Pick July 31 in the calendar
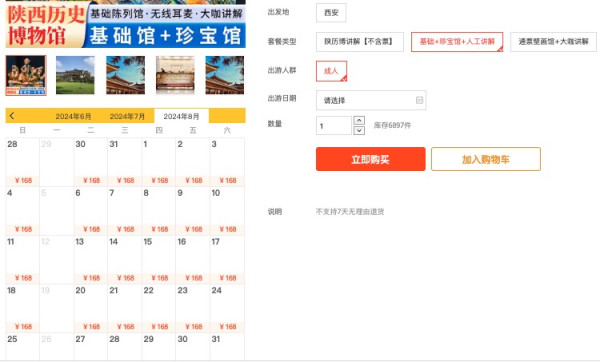Screen dimensions: 600x362 point(125,162)
